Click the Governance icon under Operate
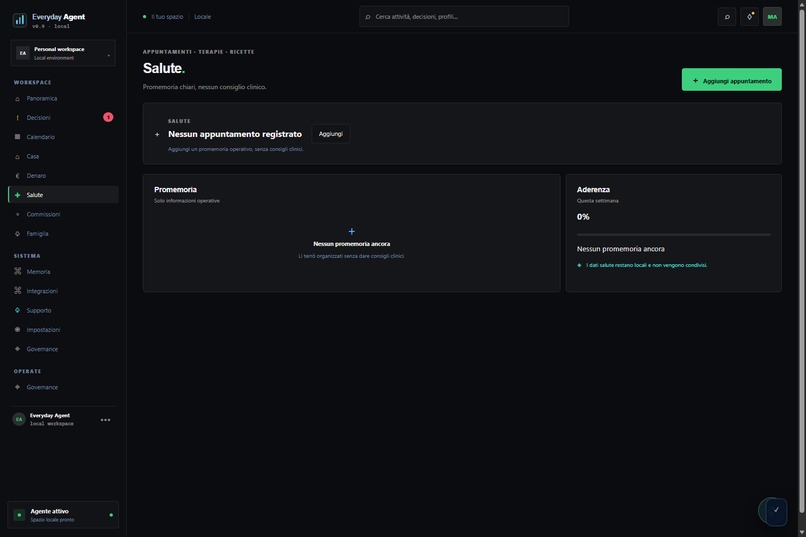 pyautogui.click(x=17, y=387)
